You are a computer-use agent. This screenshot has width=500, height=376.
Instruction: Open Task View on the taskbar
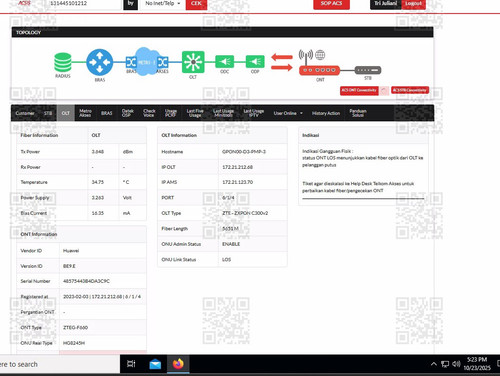[x=131, y=364]
